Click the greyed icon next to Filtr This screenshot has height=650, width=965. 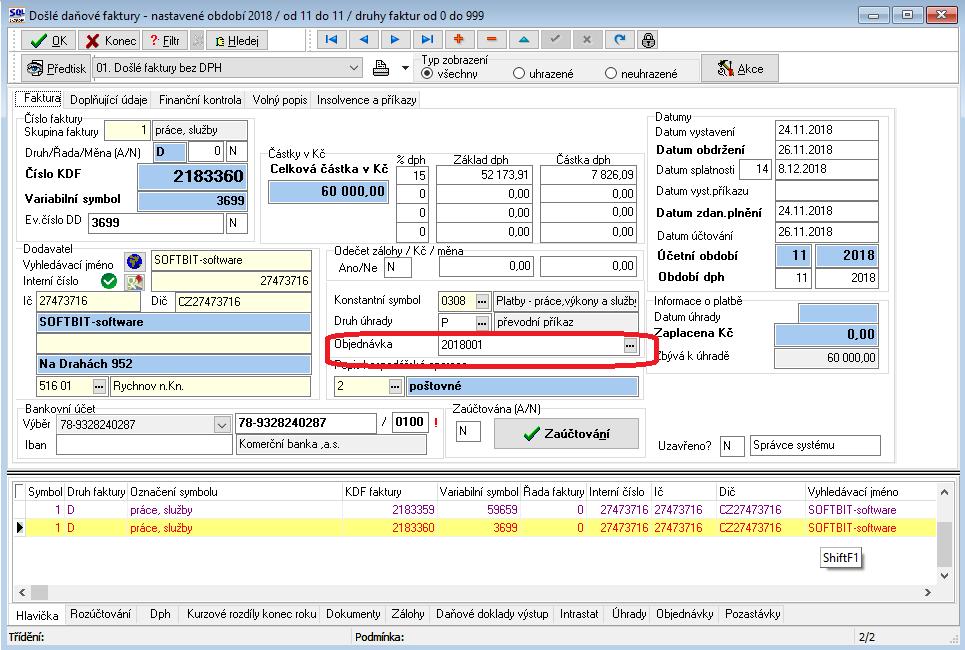coord(198,41)
